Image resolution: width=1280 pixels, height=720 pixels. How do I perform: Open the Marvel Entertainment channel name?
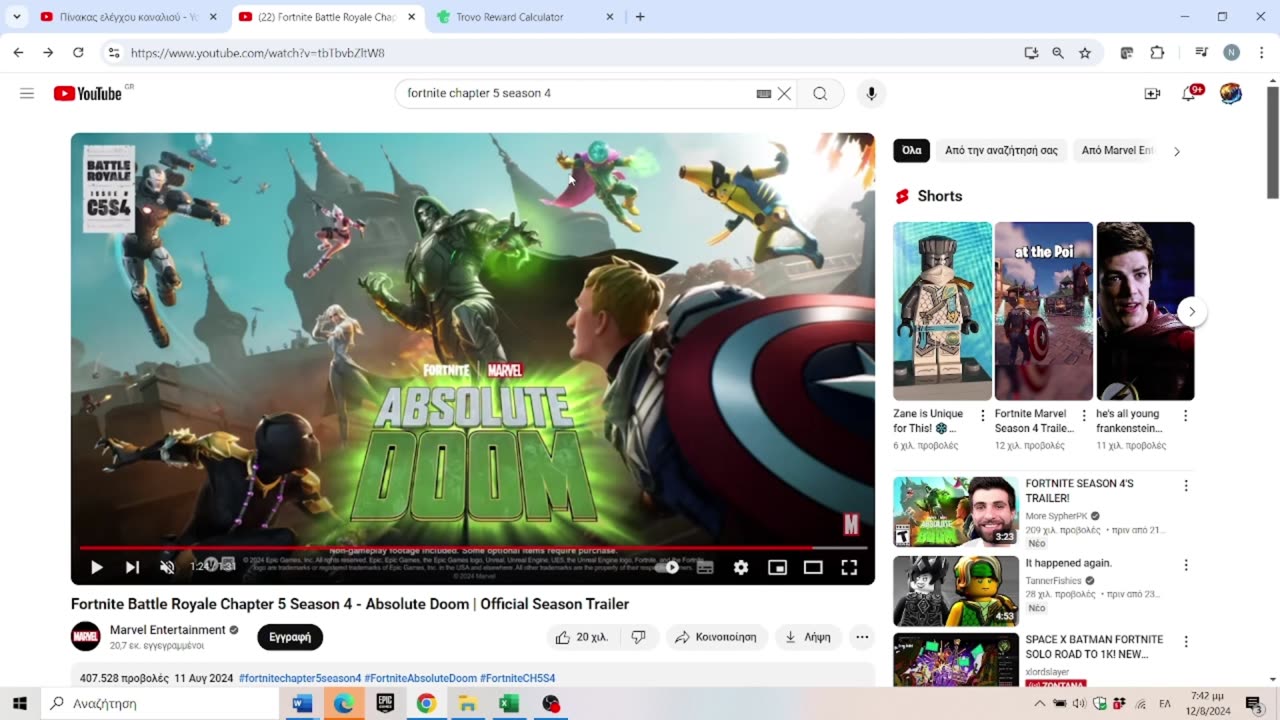(168, 630)
